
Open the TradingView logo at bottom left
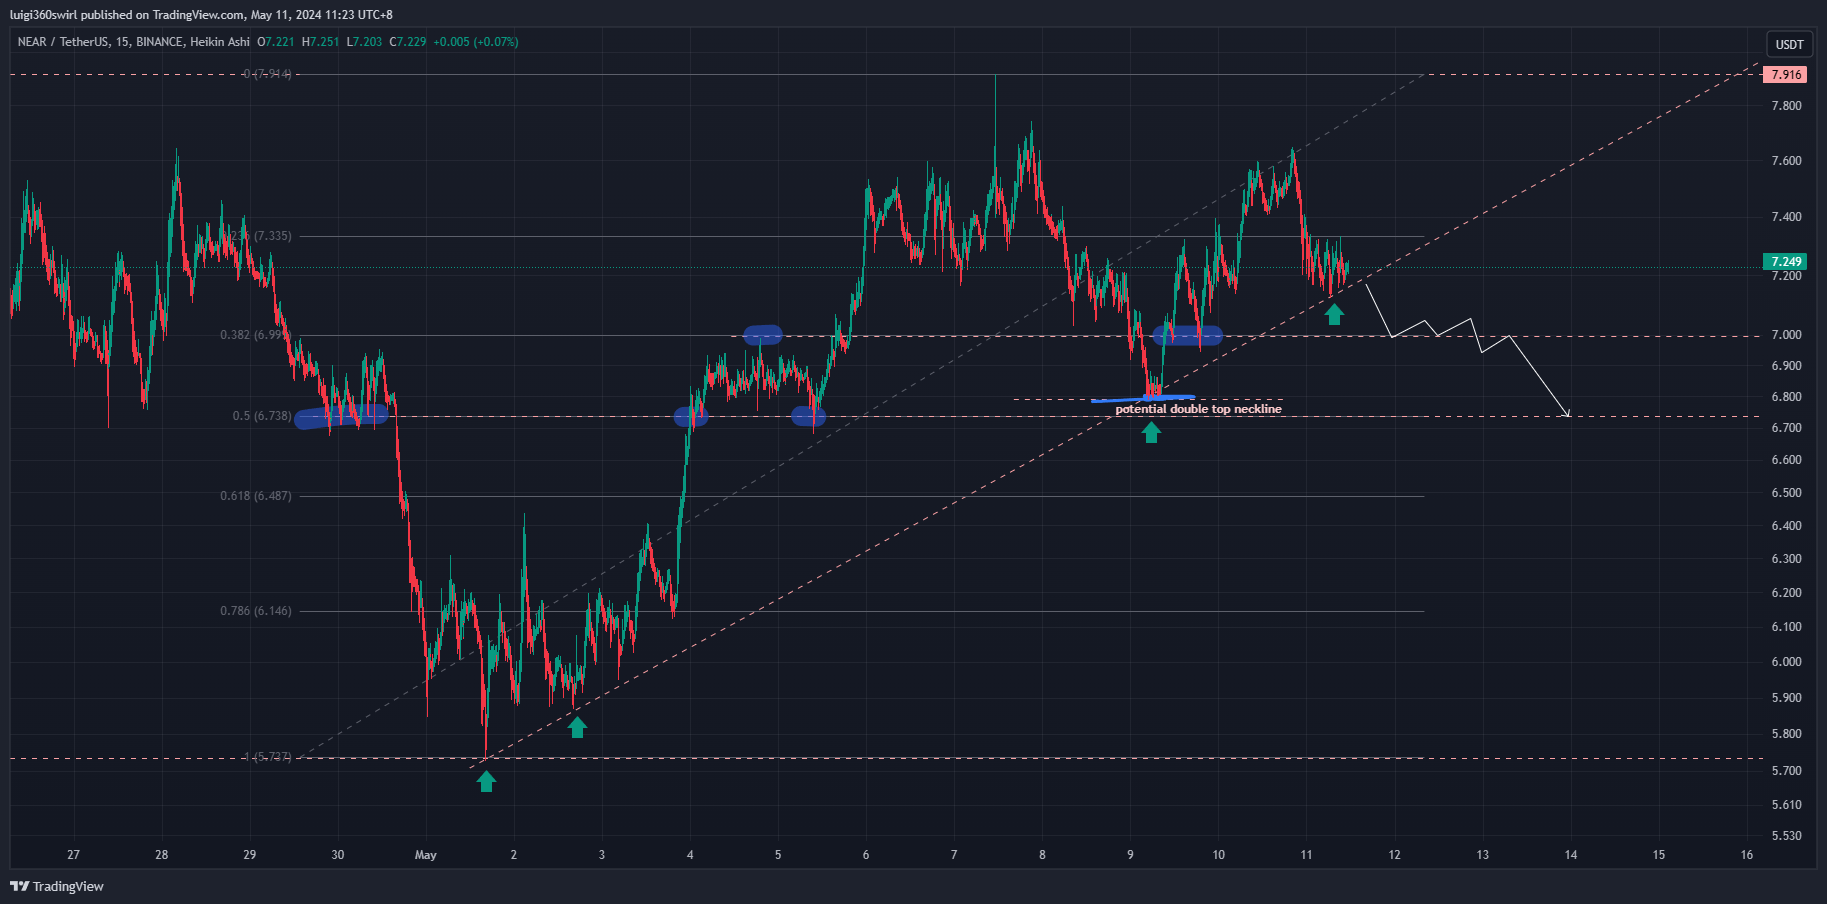tap(57, 886)
